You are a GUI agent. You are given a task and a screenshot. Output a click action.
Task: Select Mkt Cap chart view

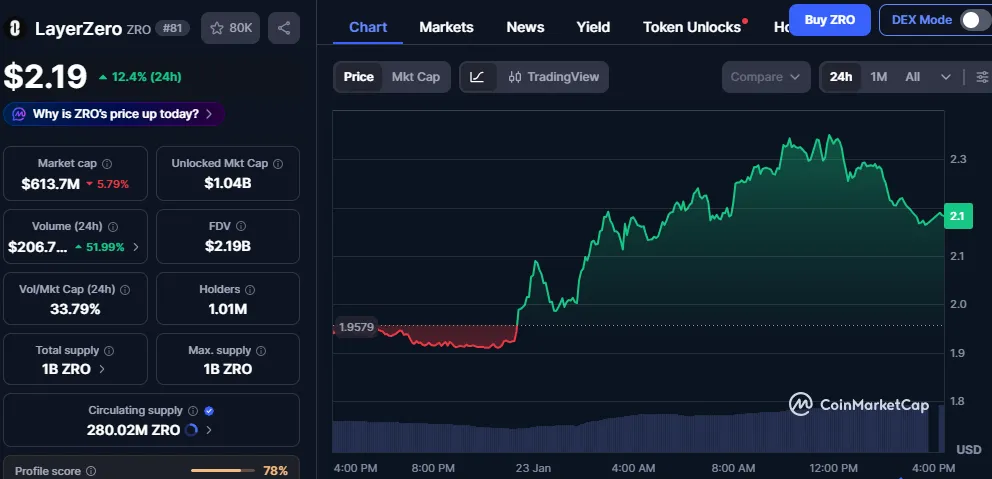(x=416, y=77)
